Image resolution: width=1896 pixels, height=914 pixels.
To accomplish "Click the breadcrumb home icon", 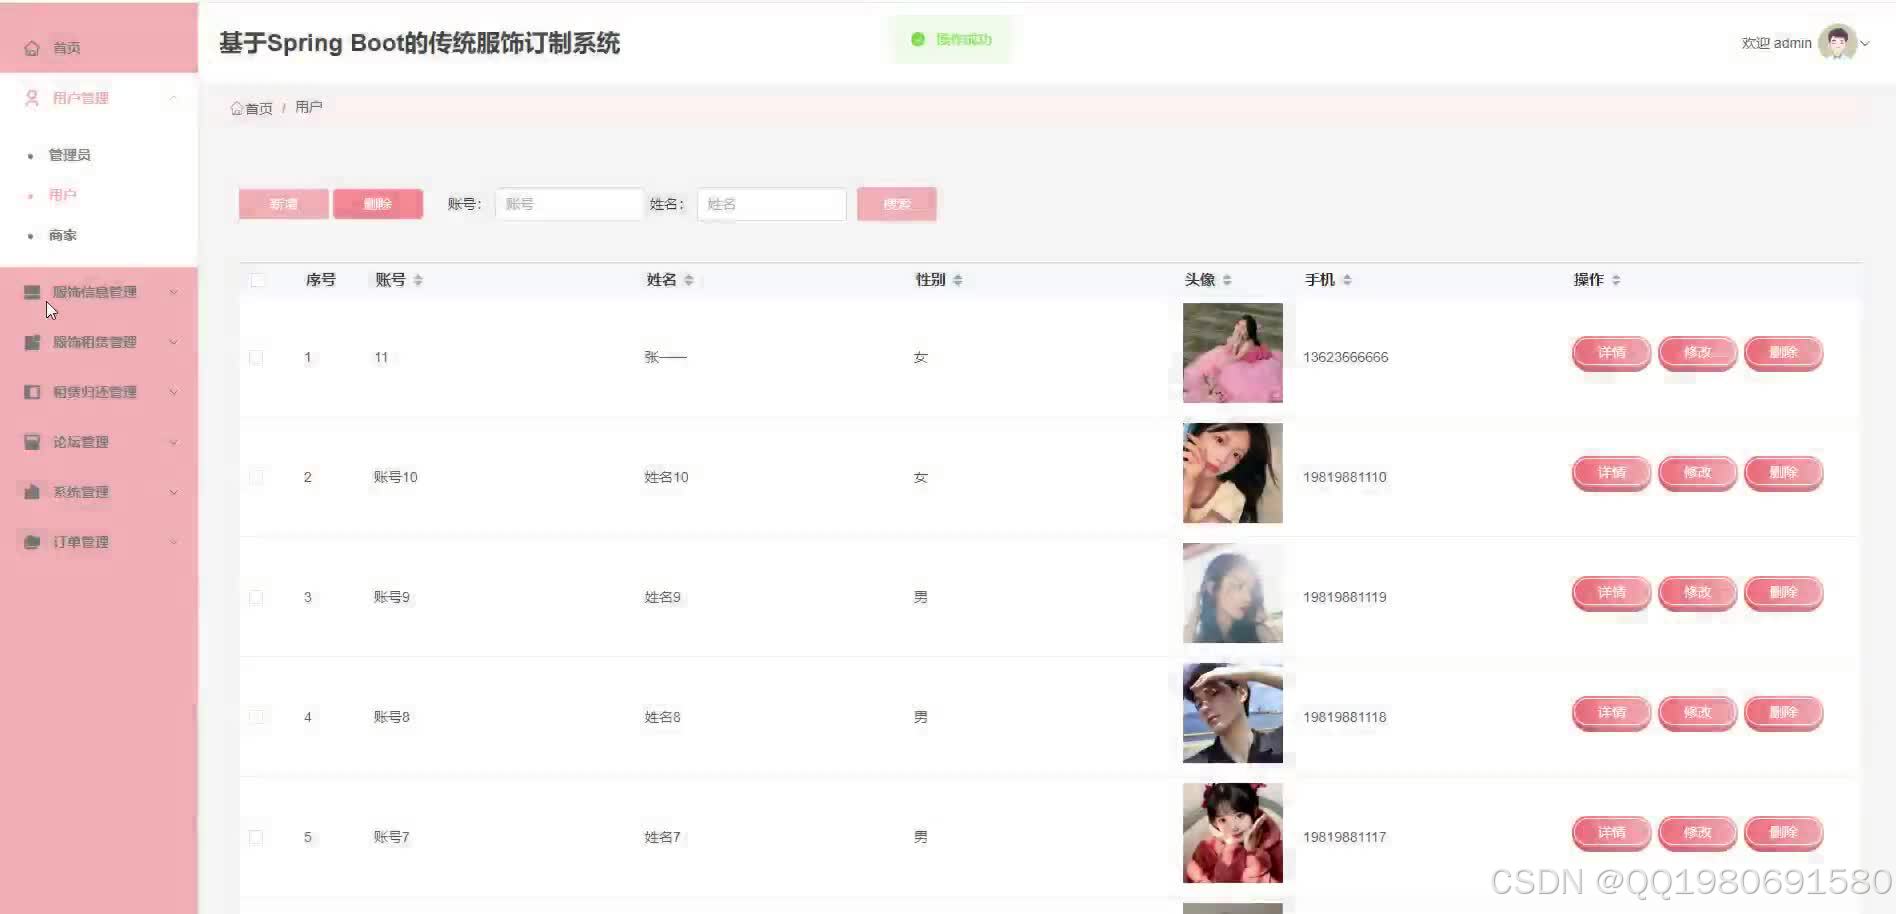I will 237,108.
